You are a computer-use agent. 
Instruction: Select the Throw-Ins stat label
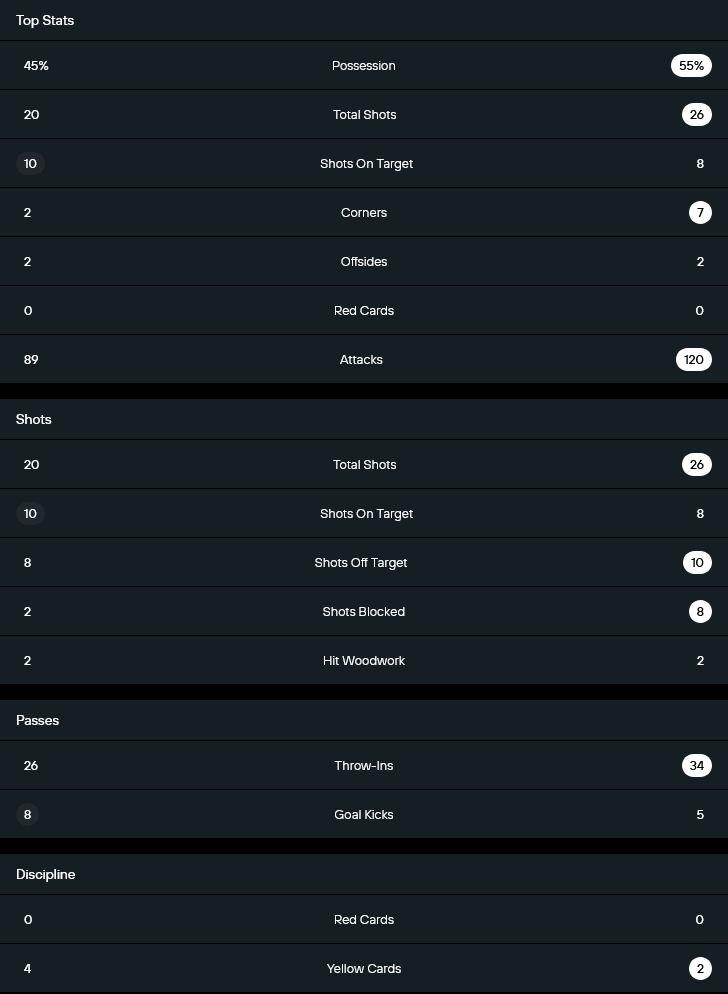coord(364,766)
